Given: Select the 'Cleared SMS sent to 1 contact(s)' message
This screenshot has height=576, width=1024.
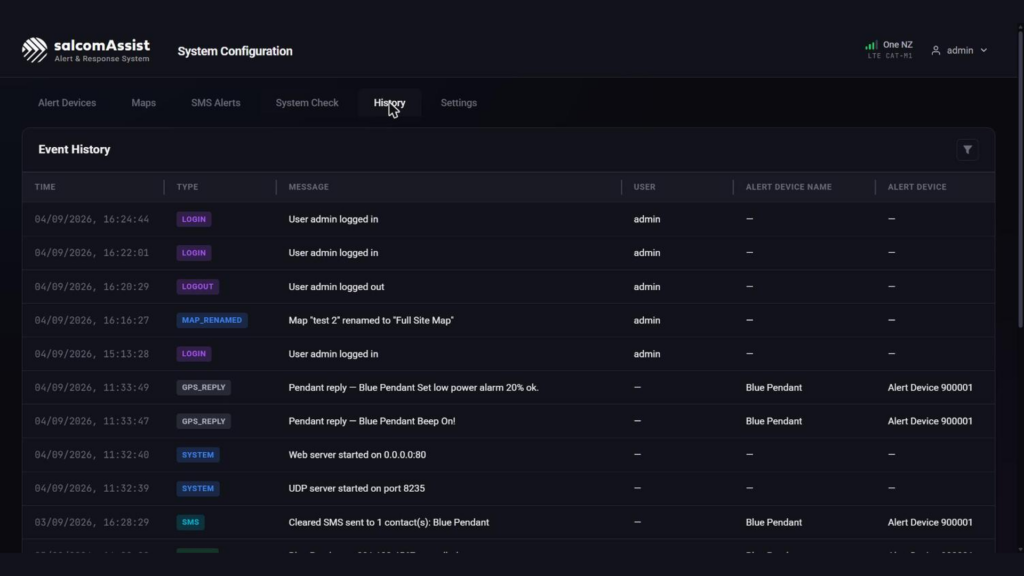Looking at the screenshot, I should click(x=389, y=522).
